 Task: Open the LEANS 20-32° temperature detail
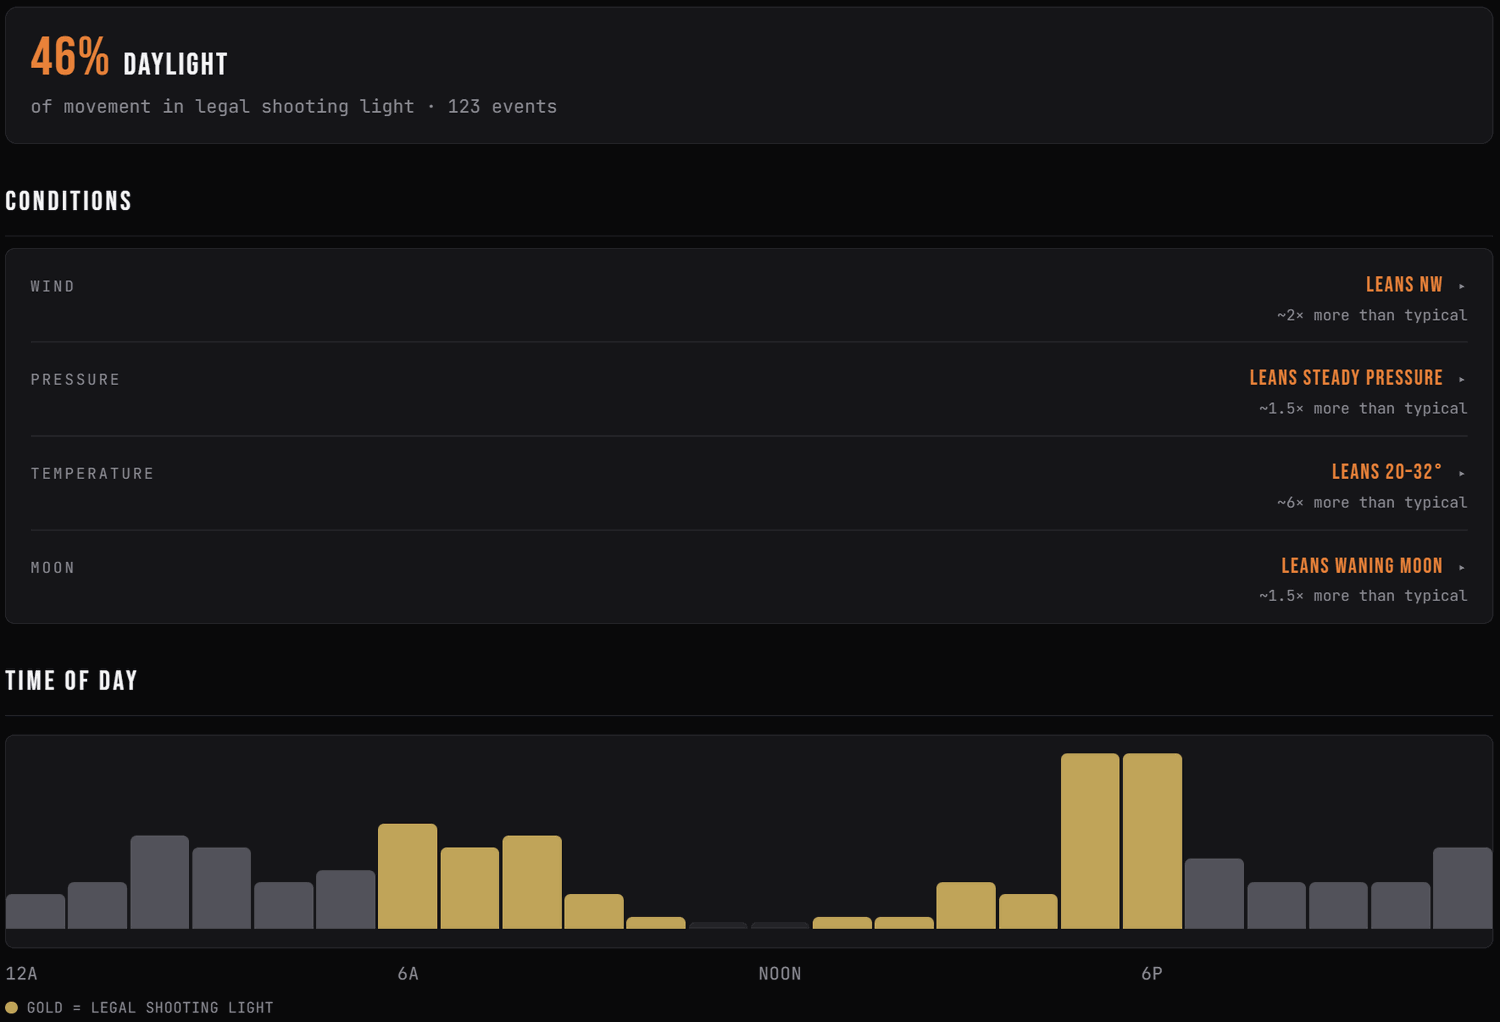click(x=1387, y=472)
